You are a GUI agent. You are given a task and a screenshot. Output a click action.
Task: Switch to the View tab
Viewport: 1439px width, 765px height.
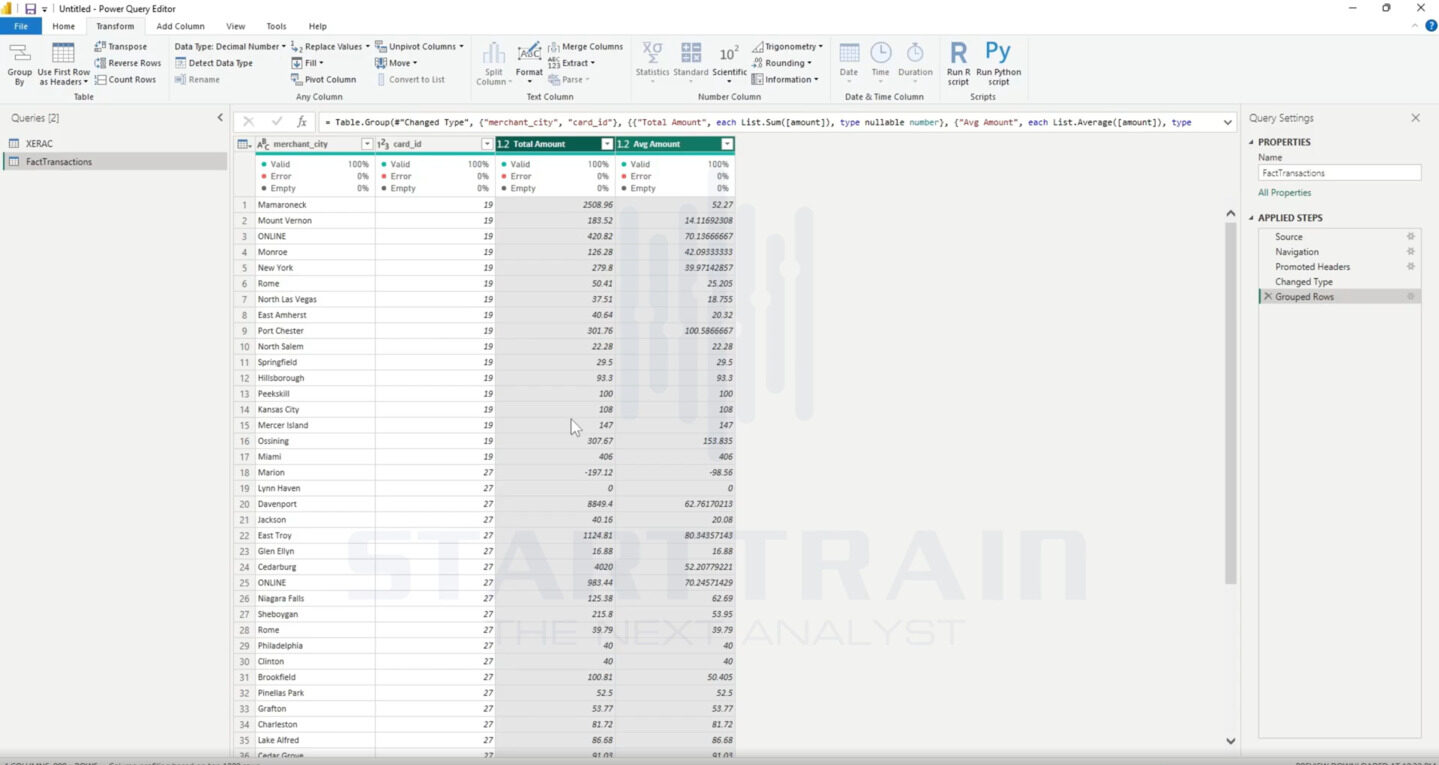(x=235, y=26)
